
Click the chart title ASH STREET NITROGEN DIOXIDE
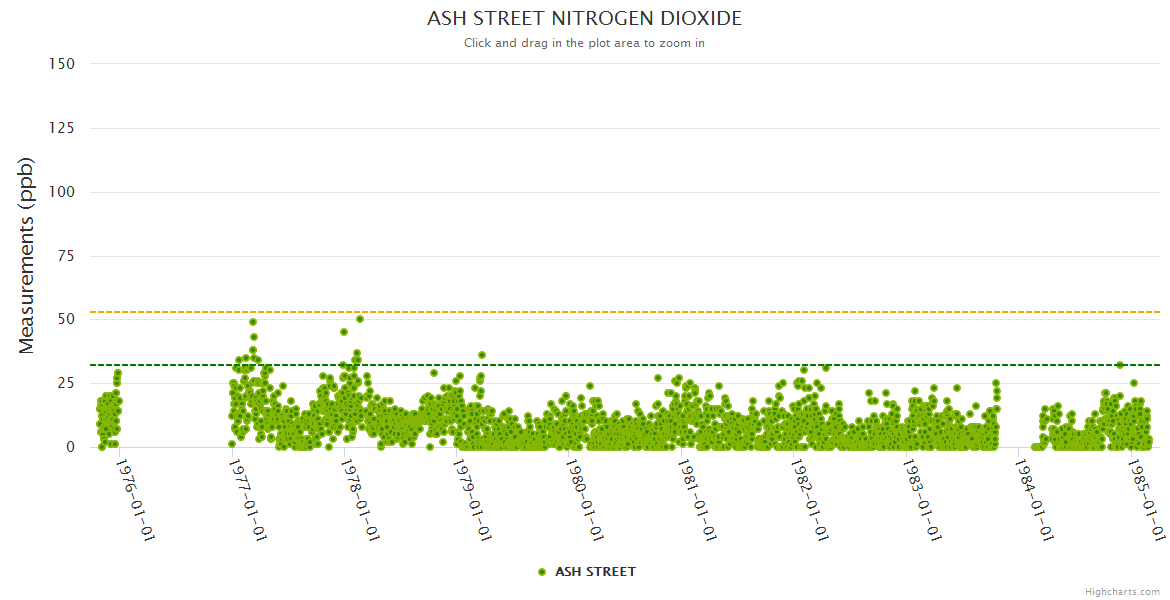coord(584,19)
